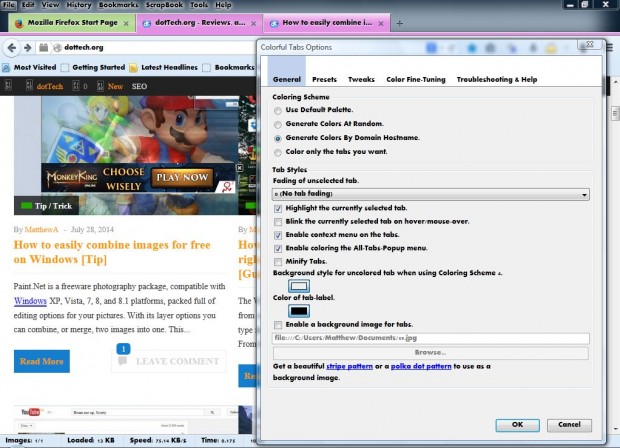Open the Help menu

click(x=223, y=5)
